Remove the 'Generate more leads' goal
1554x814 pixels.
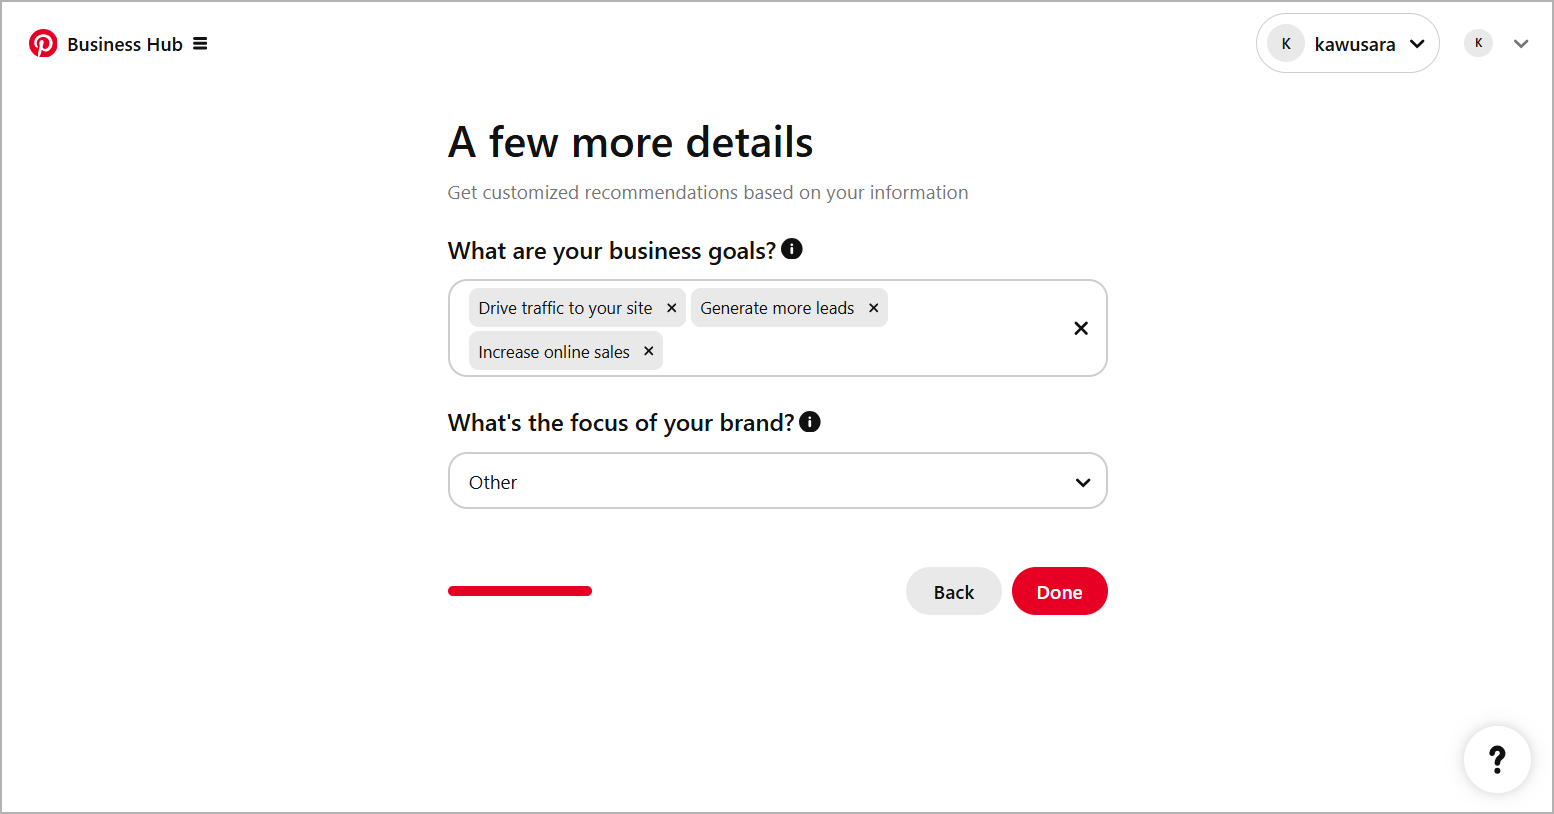coord(873,307)
